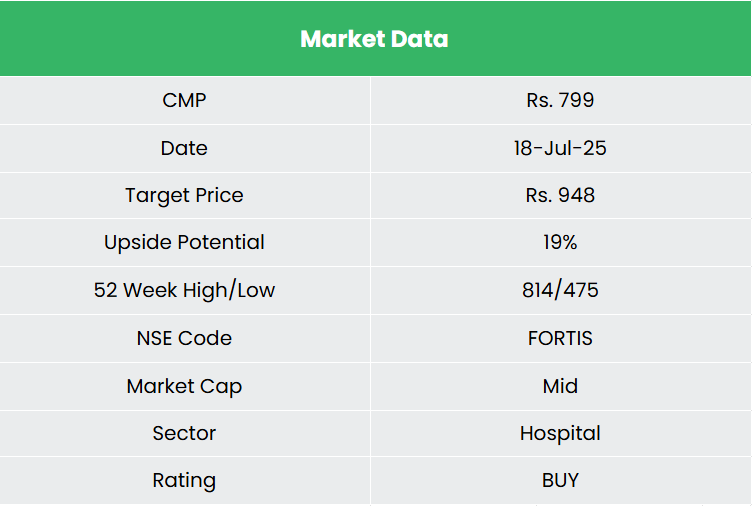
Task: Select the Market Cap label
Action: [x=184, y=386]
